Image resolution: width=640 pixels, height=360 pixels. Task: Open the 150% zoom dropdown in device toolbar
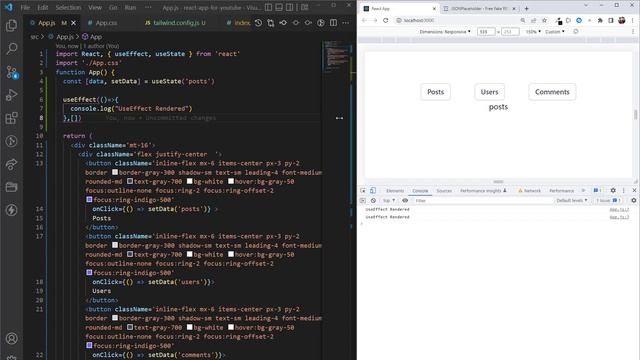point(533,31)
